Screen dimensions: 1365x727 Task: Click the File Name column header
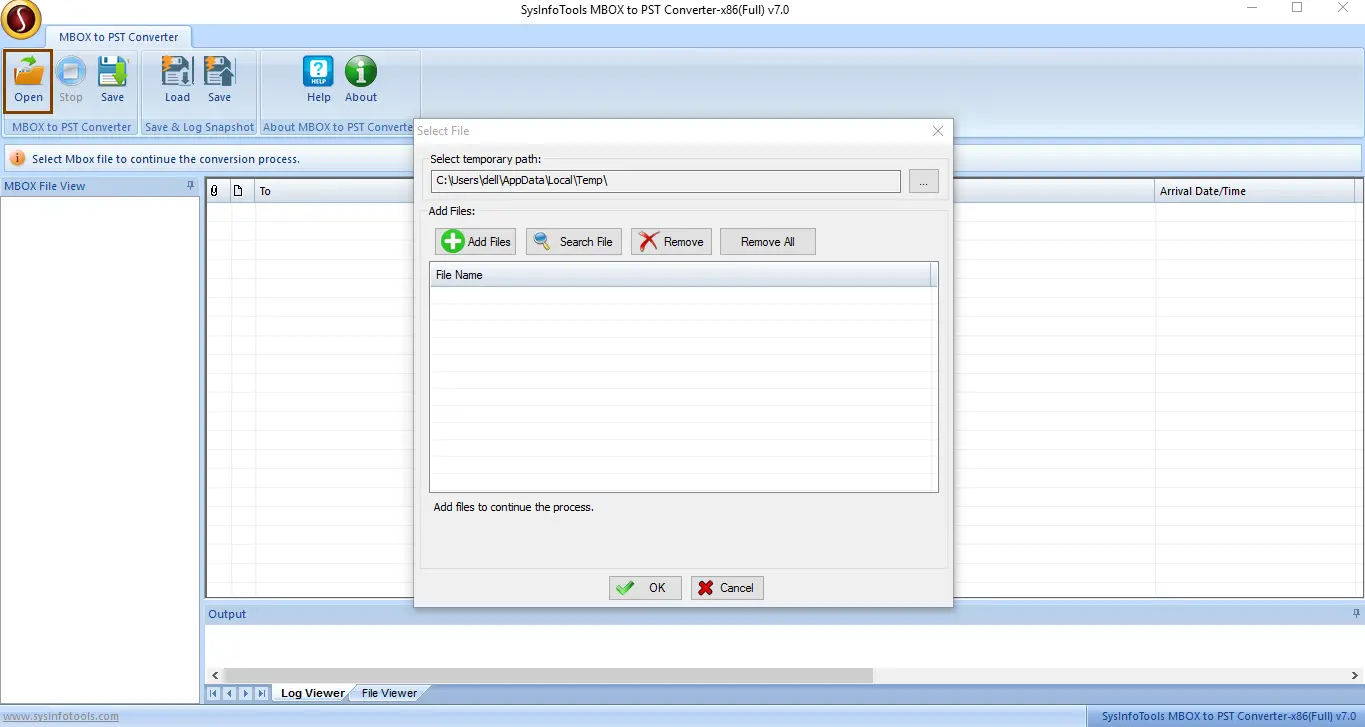[x=680, y=275]
